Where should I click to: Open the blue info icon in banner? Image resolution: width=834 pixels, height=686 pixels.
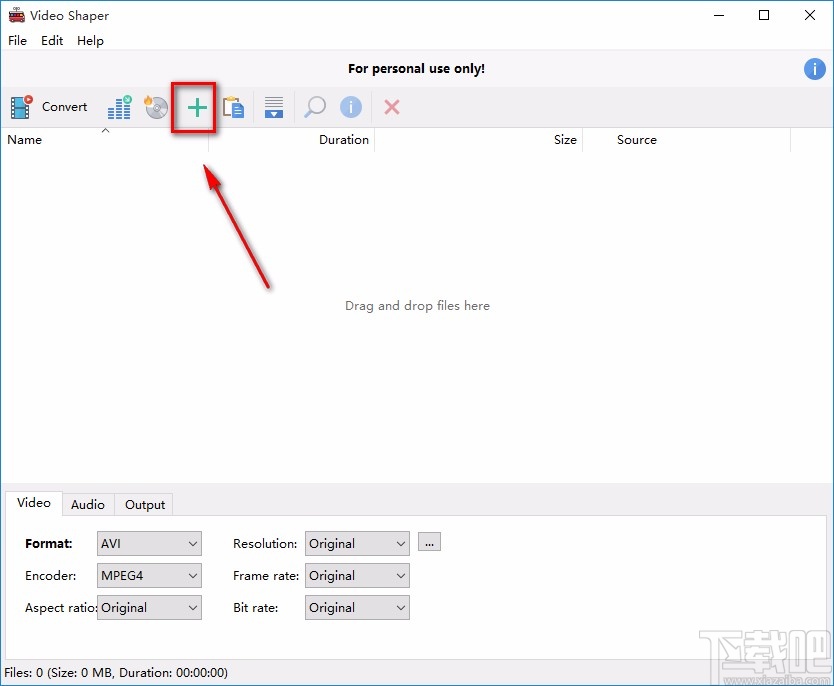point(814,69)
